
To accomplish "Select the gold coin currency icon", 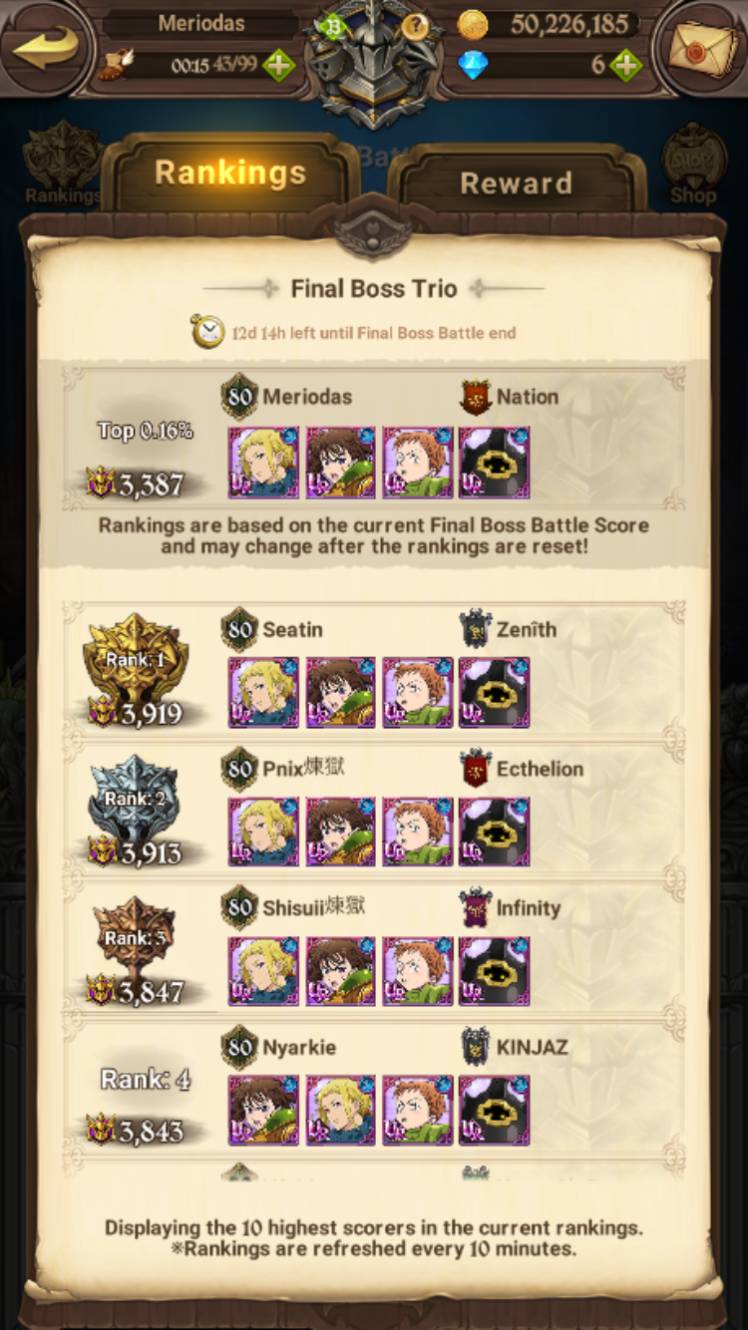I will pyautogui.click(x=473, y=24).
